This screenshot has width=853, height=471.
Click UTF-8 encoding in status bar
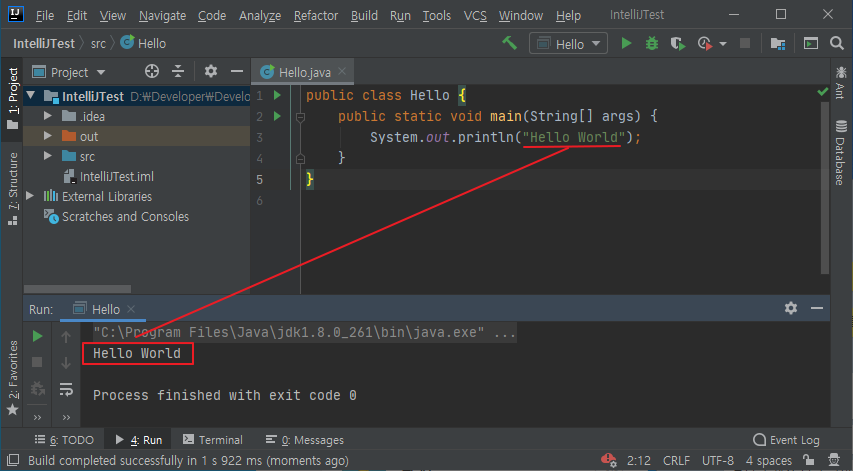point(718,461)
